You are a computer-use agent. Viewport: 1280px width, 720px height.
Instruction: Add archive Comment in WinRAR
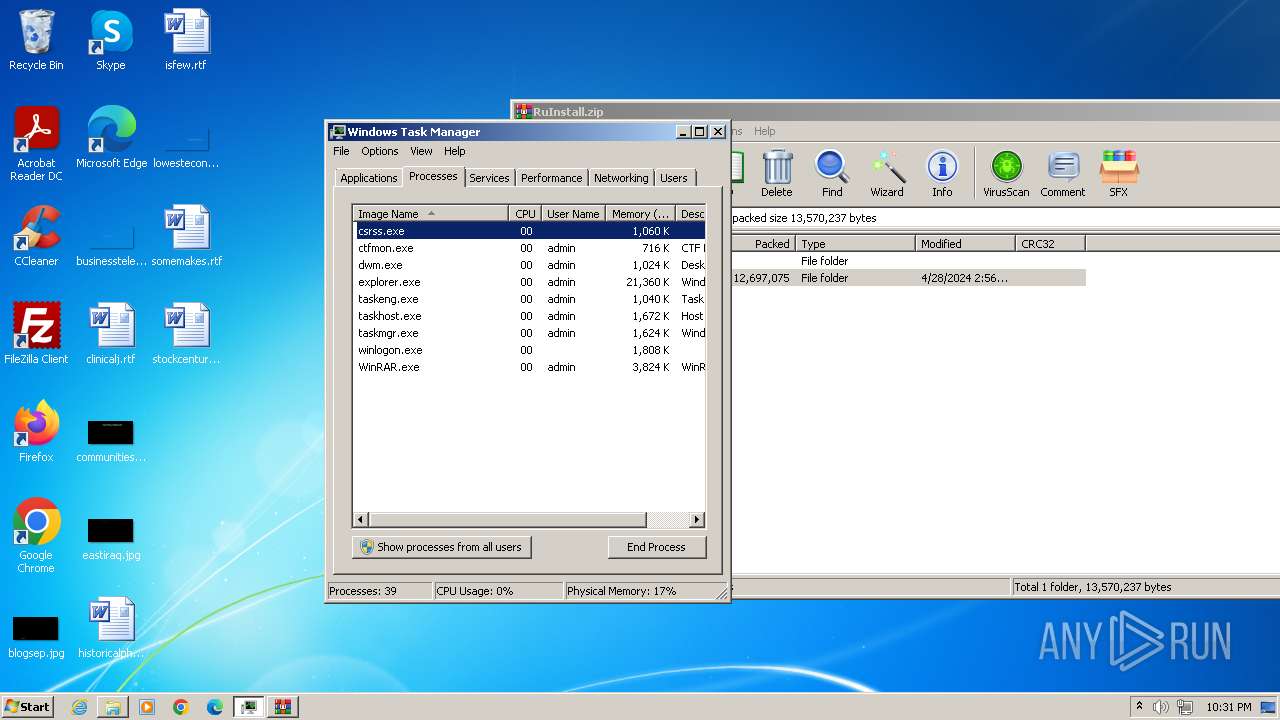1062,174
